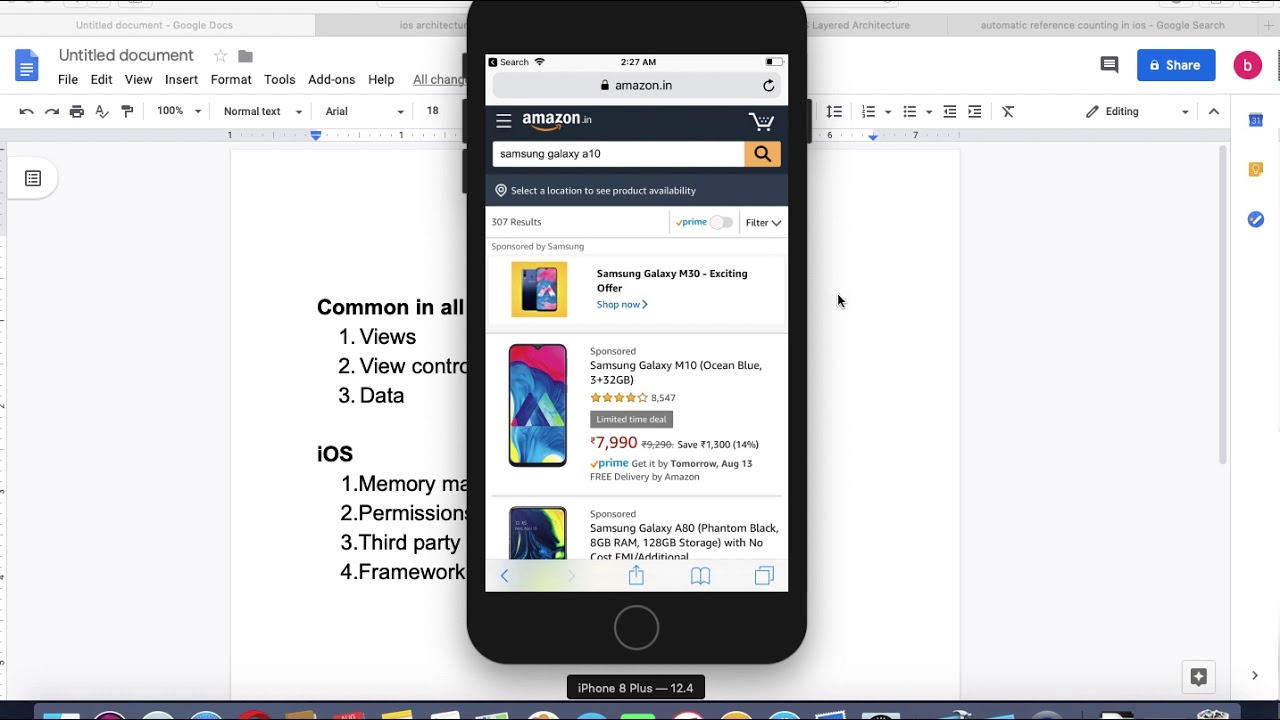Open the document outline icon
This screenshot has width=1280, height=720.
[x=33, y=179]
